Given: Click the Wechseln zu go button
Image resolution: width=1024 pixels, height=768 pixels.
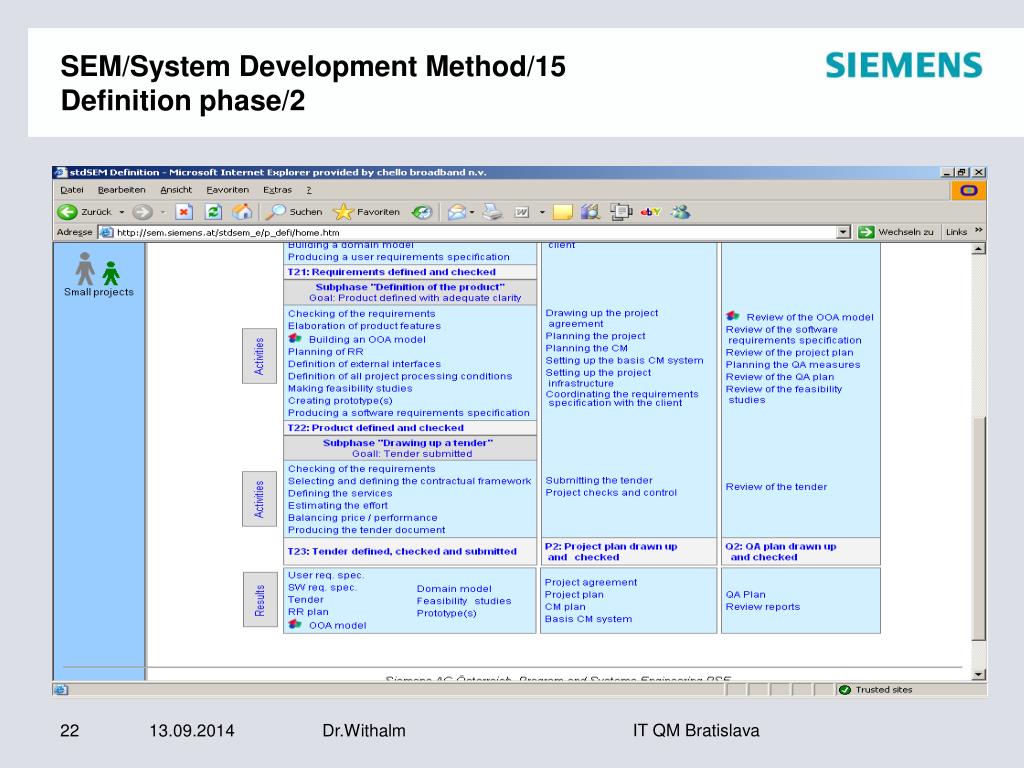Looking at the screenshot, I should point(897,232).
